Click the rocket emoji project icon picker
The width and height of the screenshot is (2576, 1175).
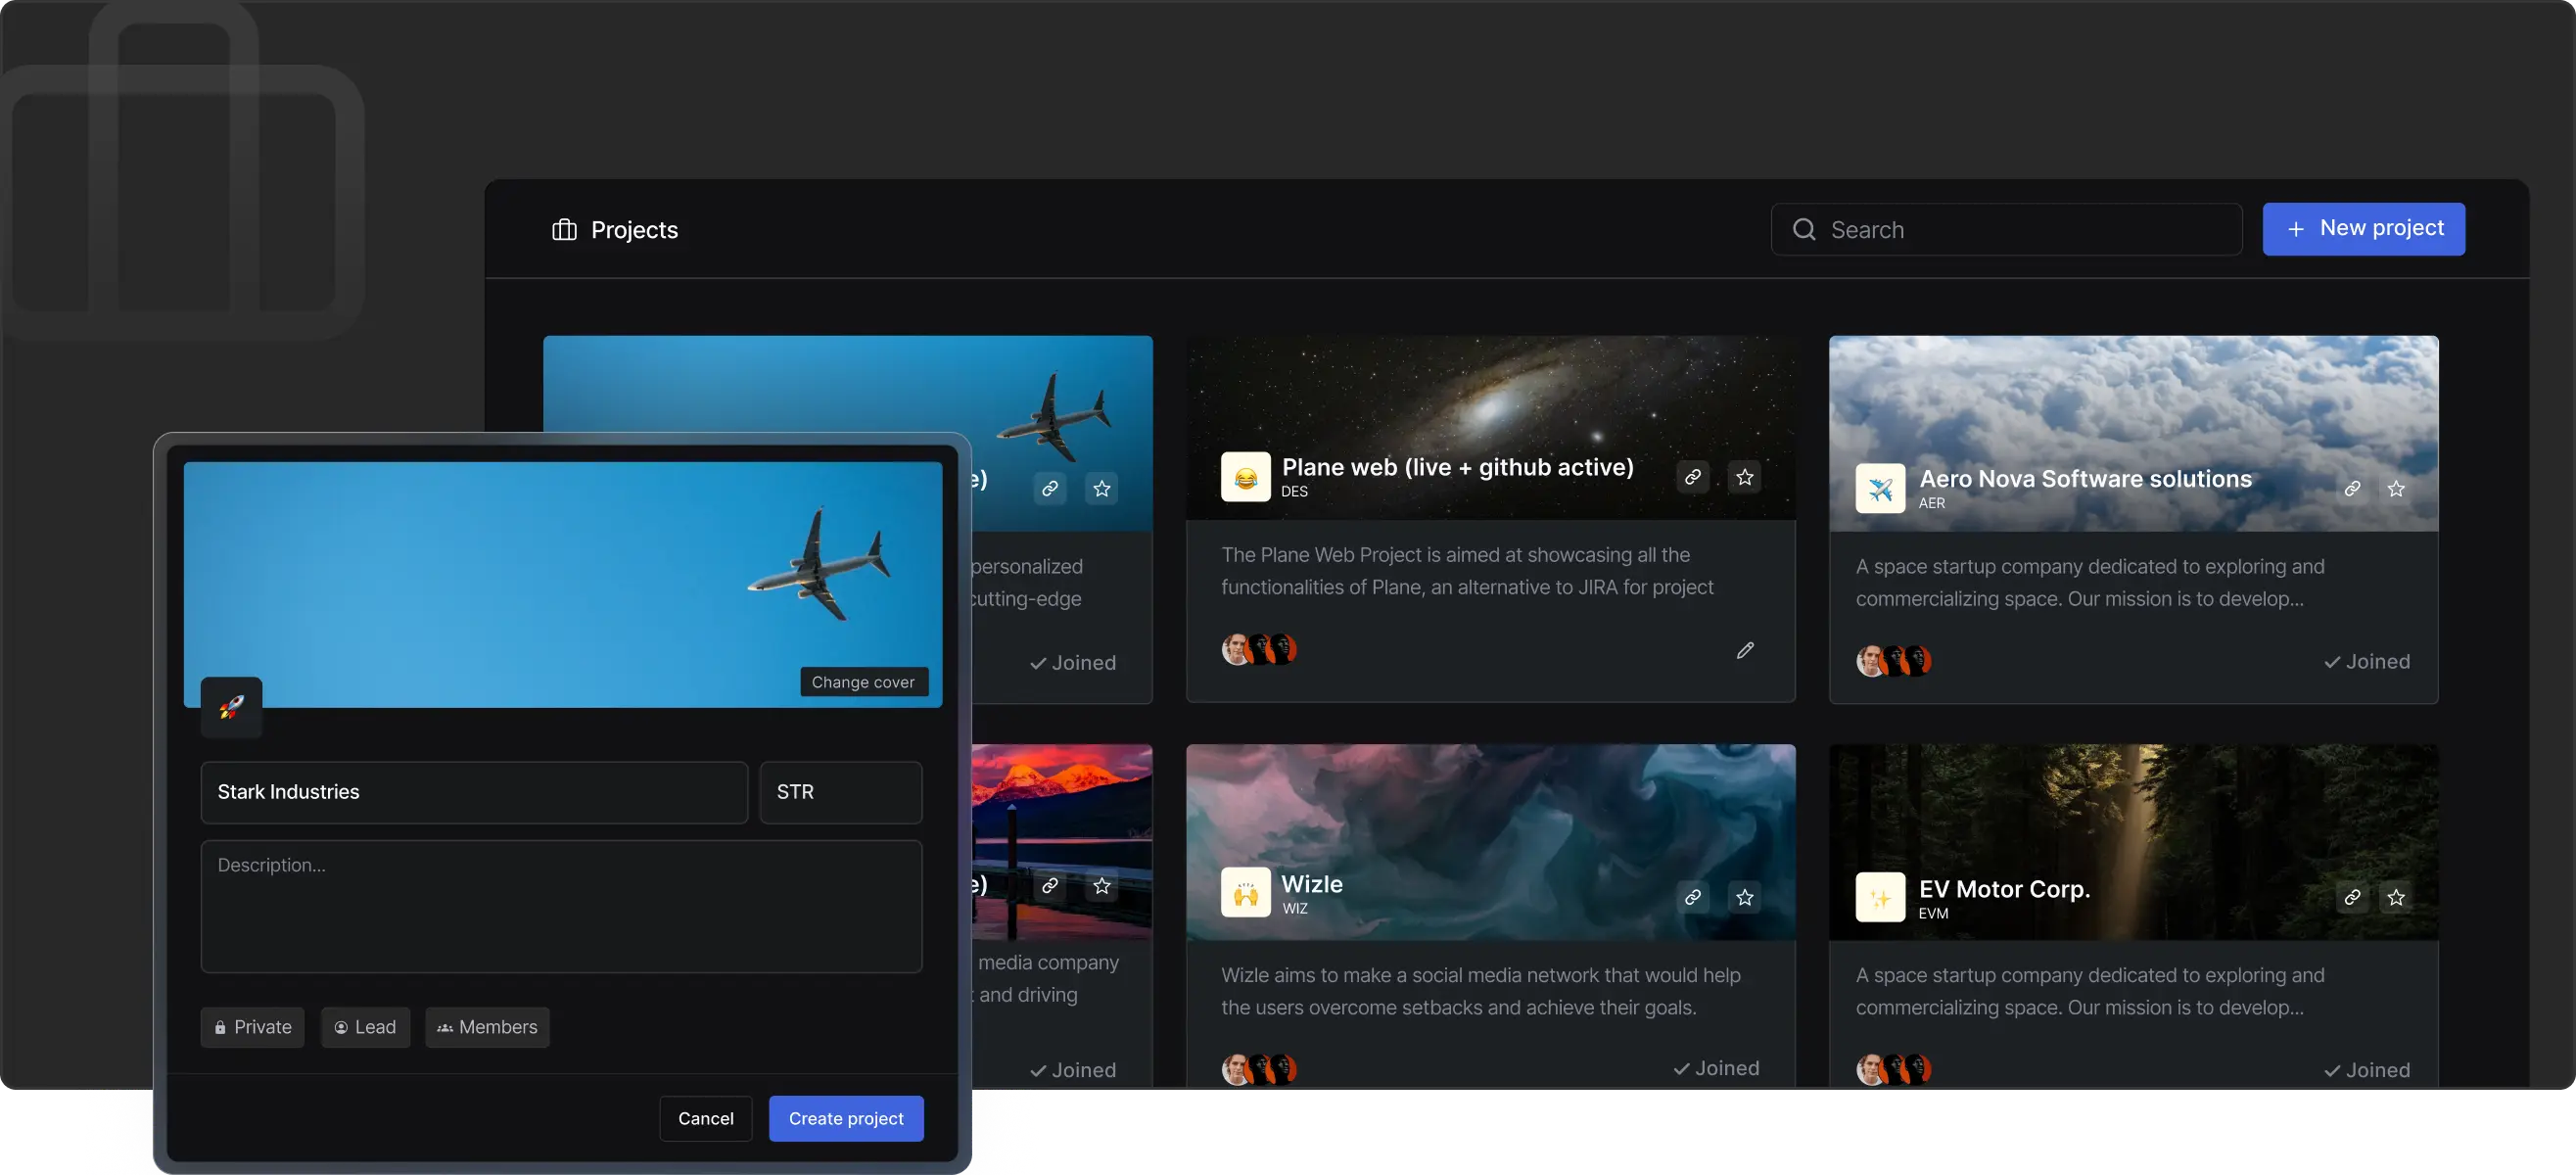tap(231, 707)
